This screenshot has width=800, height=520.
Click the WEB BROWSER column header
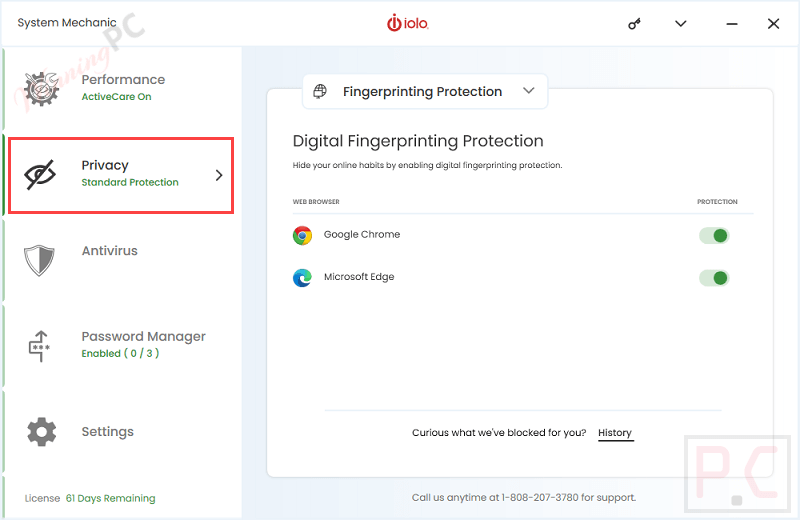pos(316,202)
